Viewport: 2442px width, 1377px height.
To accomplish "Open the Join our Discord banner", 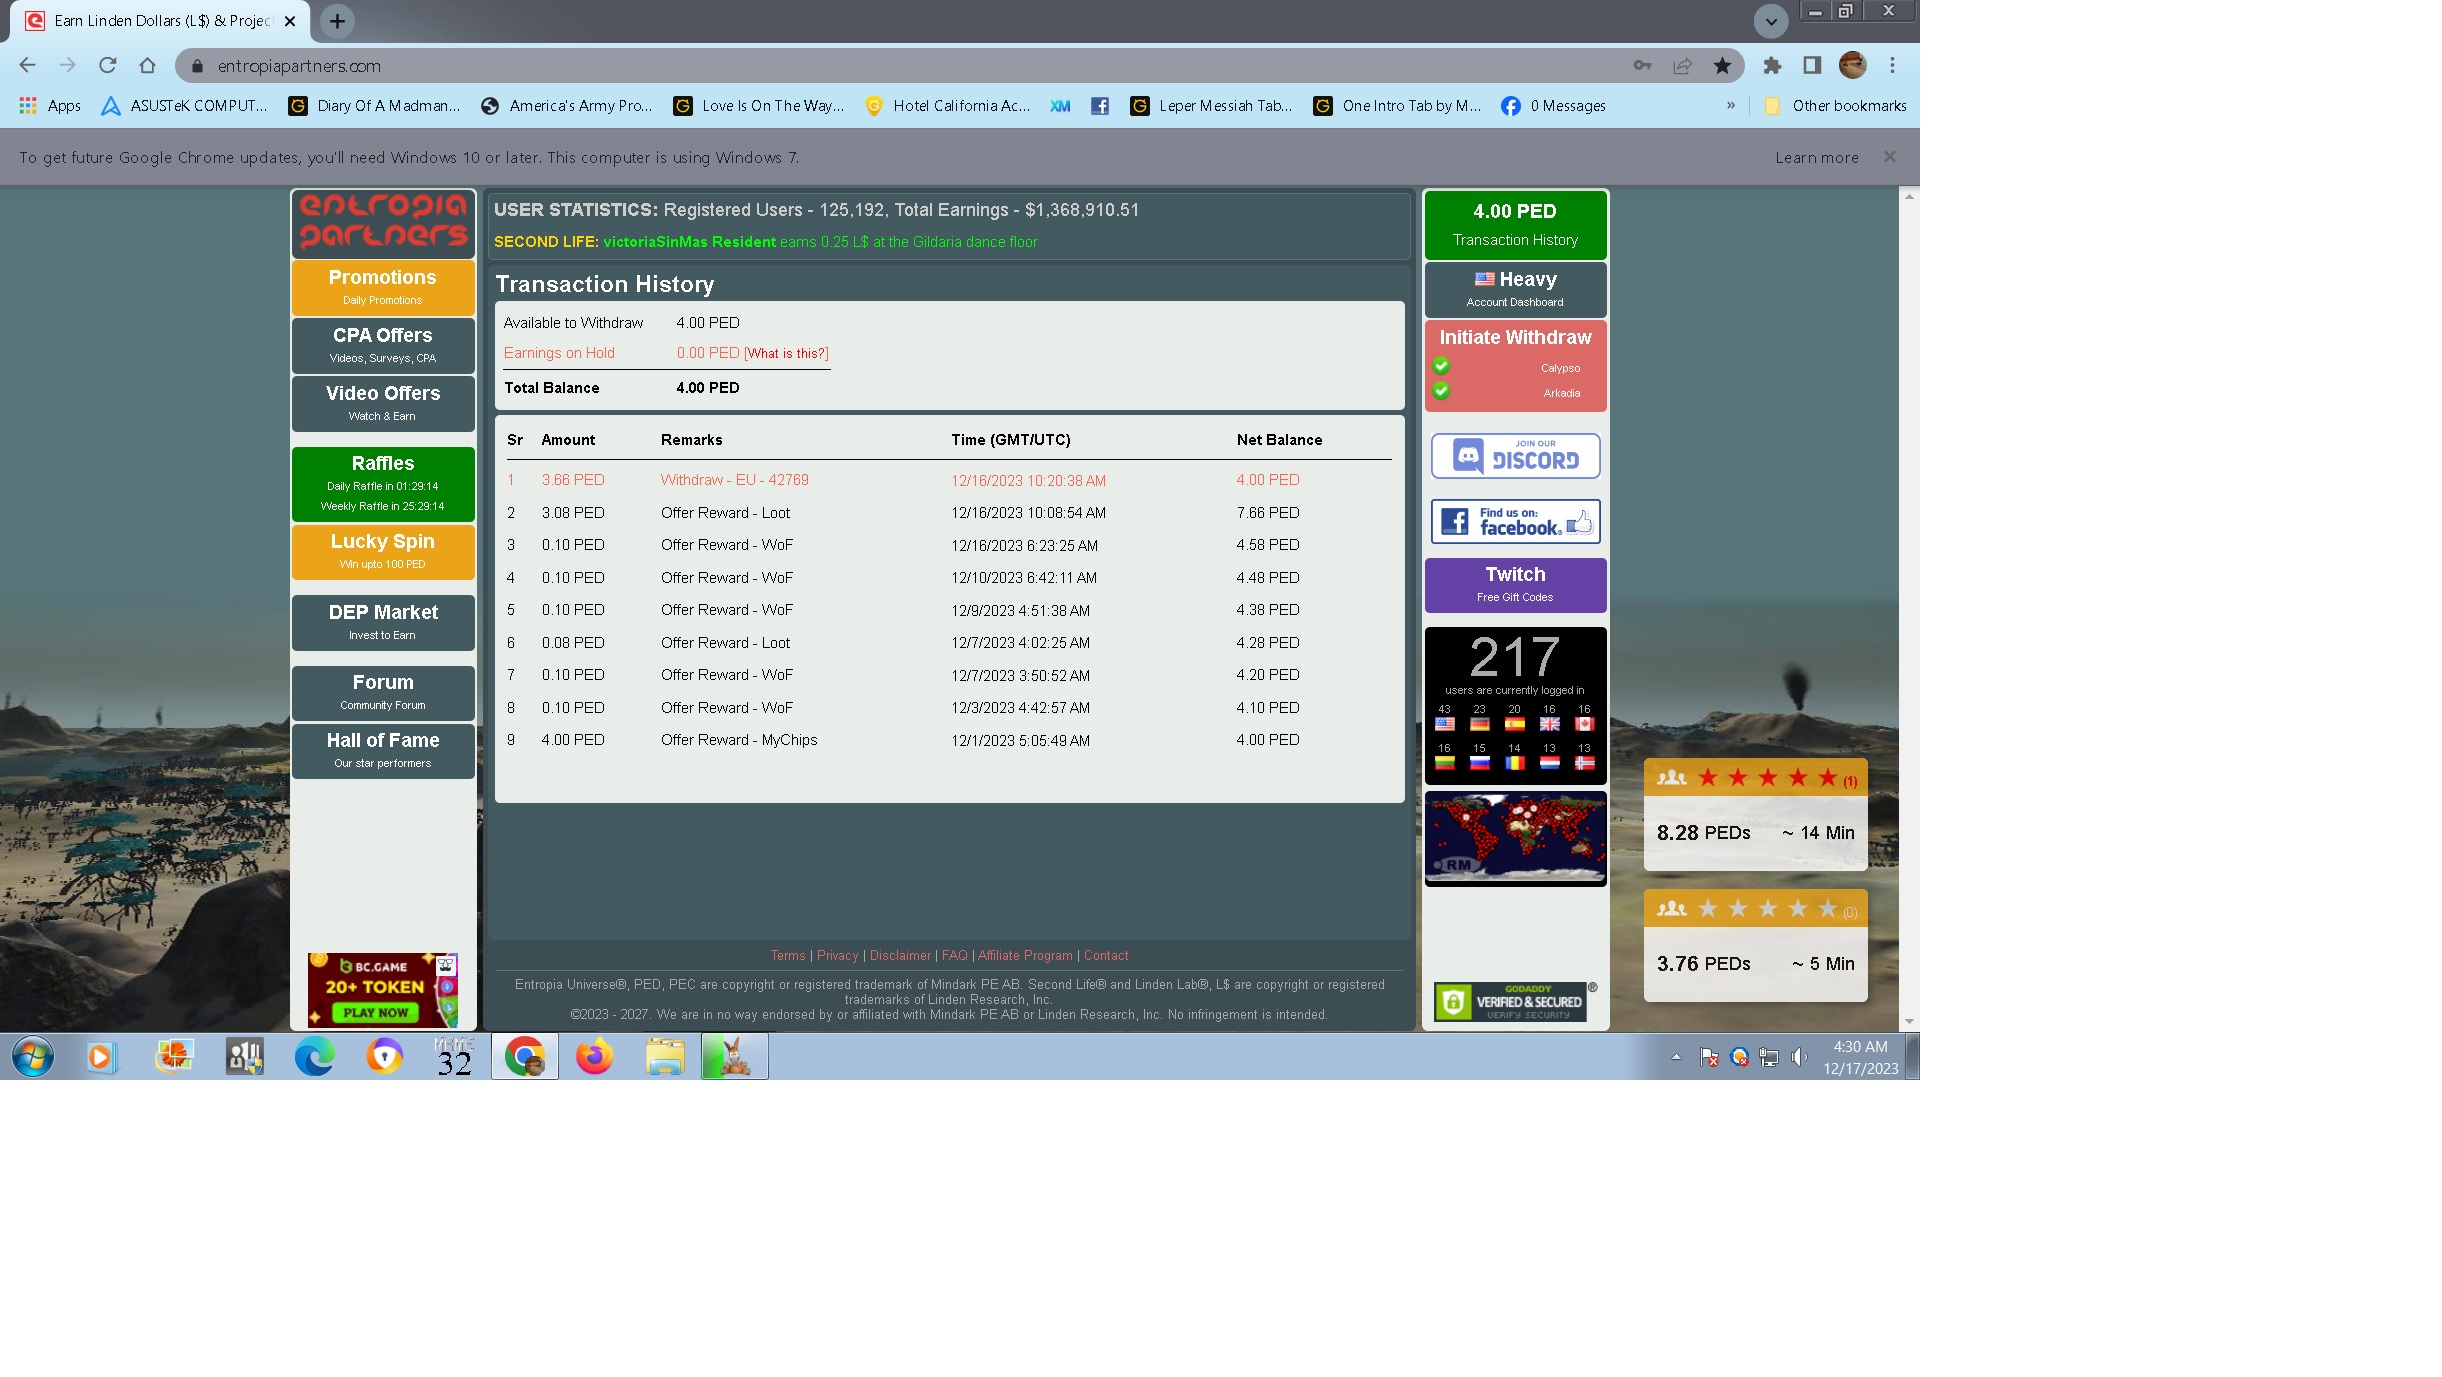I will click(x=1515, y=456).
